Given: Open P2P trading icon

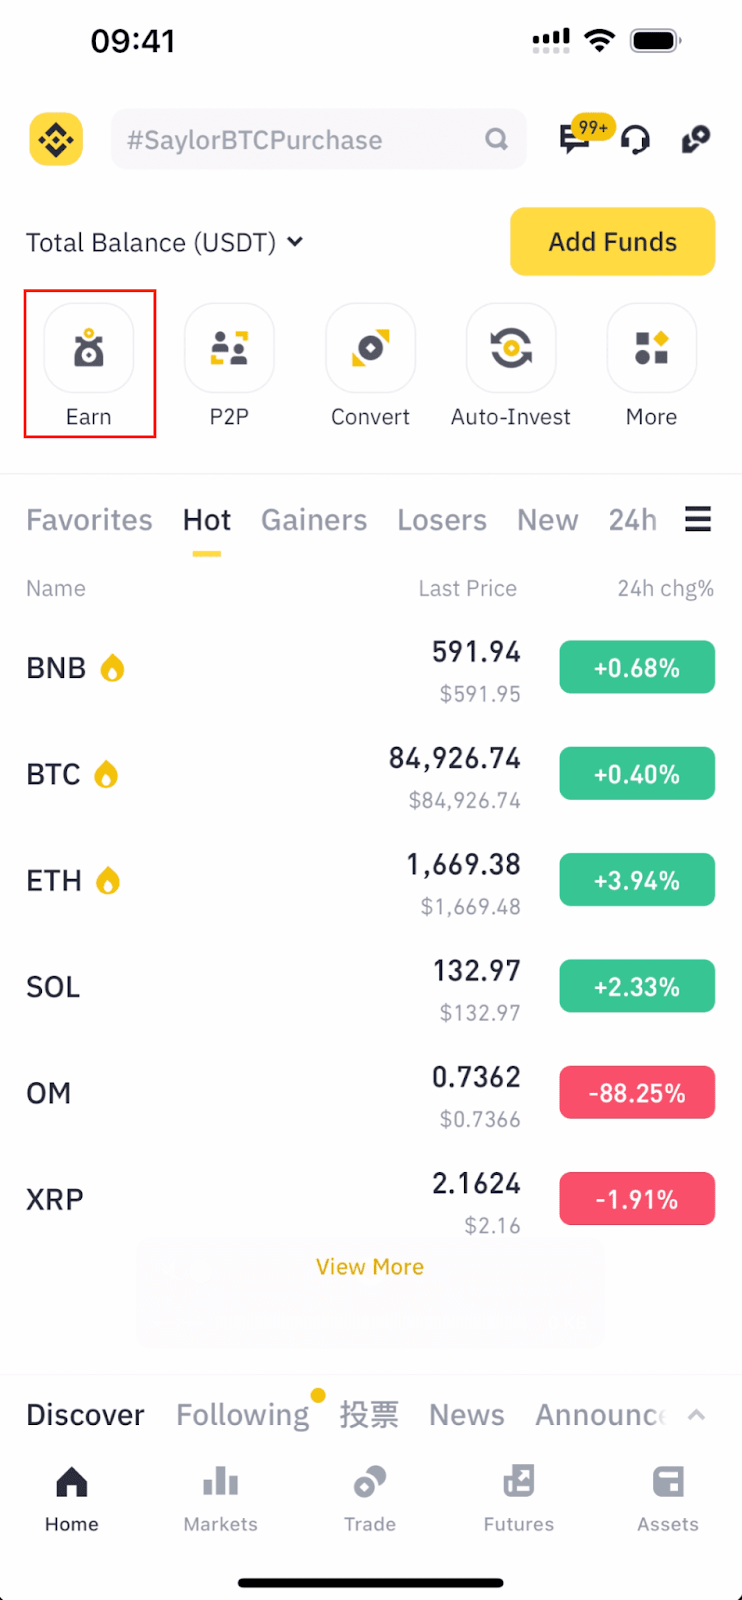Looking at the screenshot, I should point(229,349).
